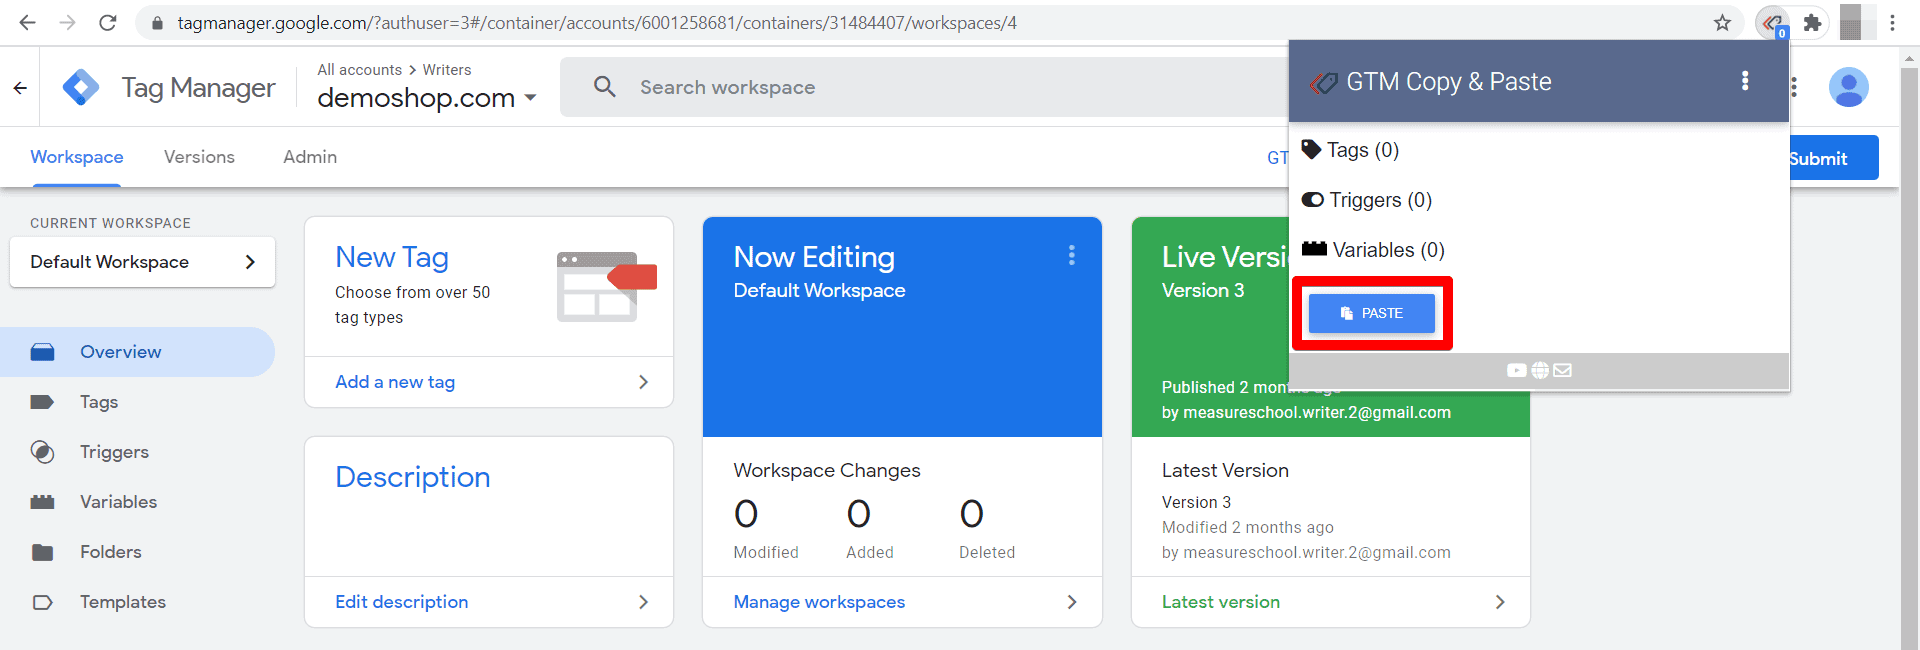Click the globe icon in extension footer

pyautogui.click(x=1540, y=371)
